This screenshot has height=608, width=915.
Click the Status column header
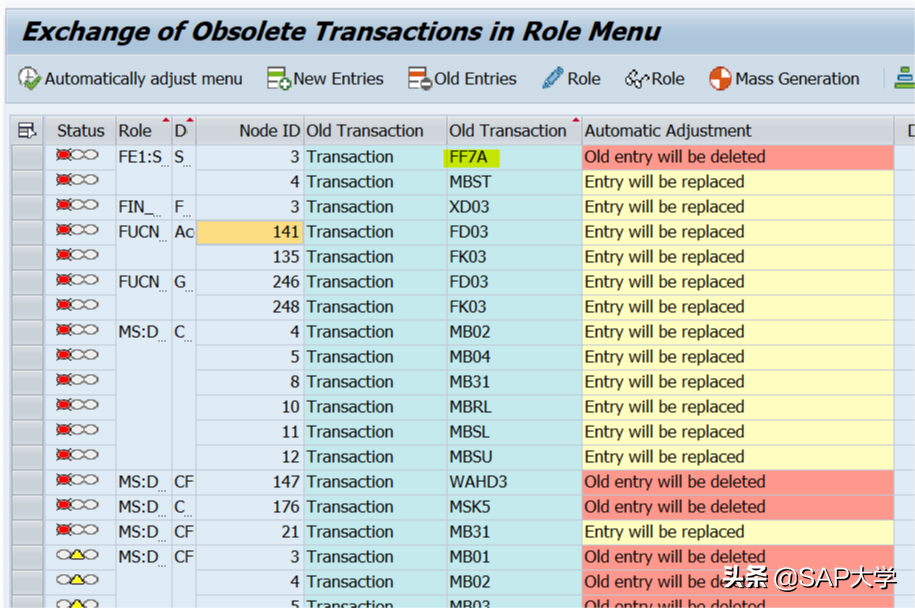(80, 130)
